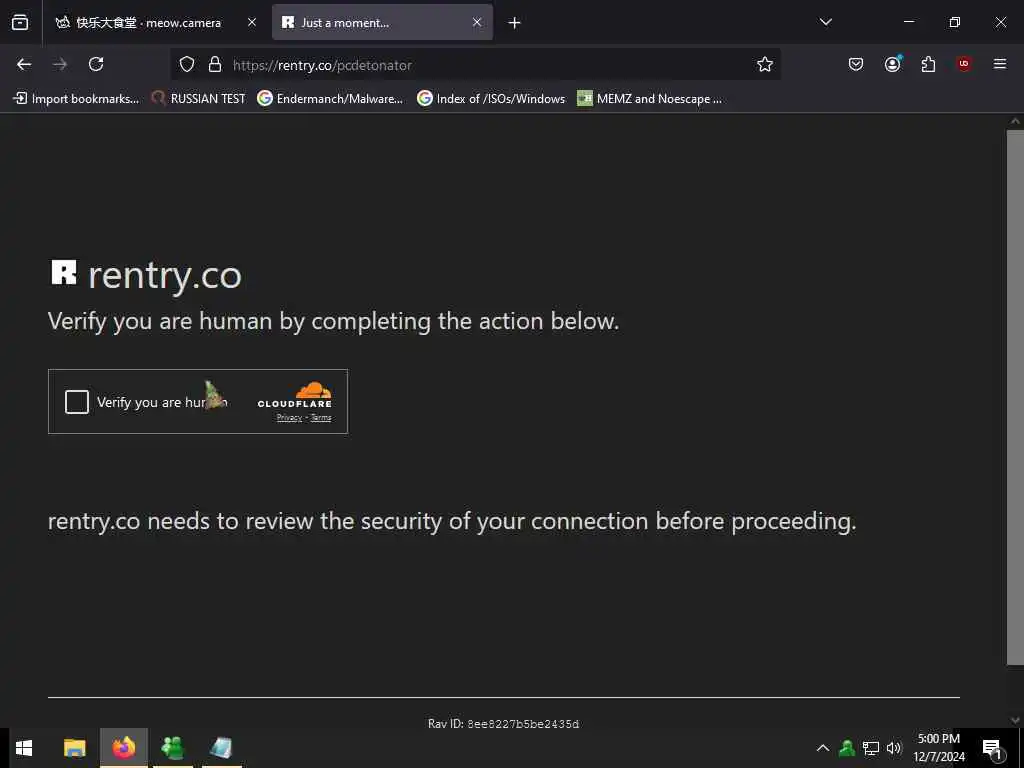
Task: View site security info padlock
Action: [215, 65]
